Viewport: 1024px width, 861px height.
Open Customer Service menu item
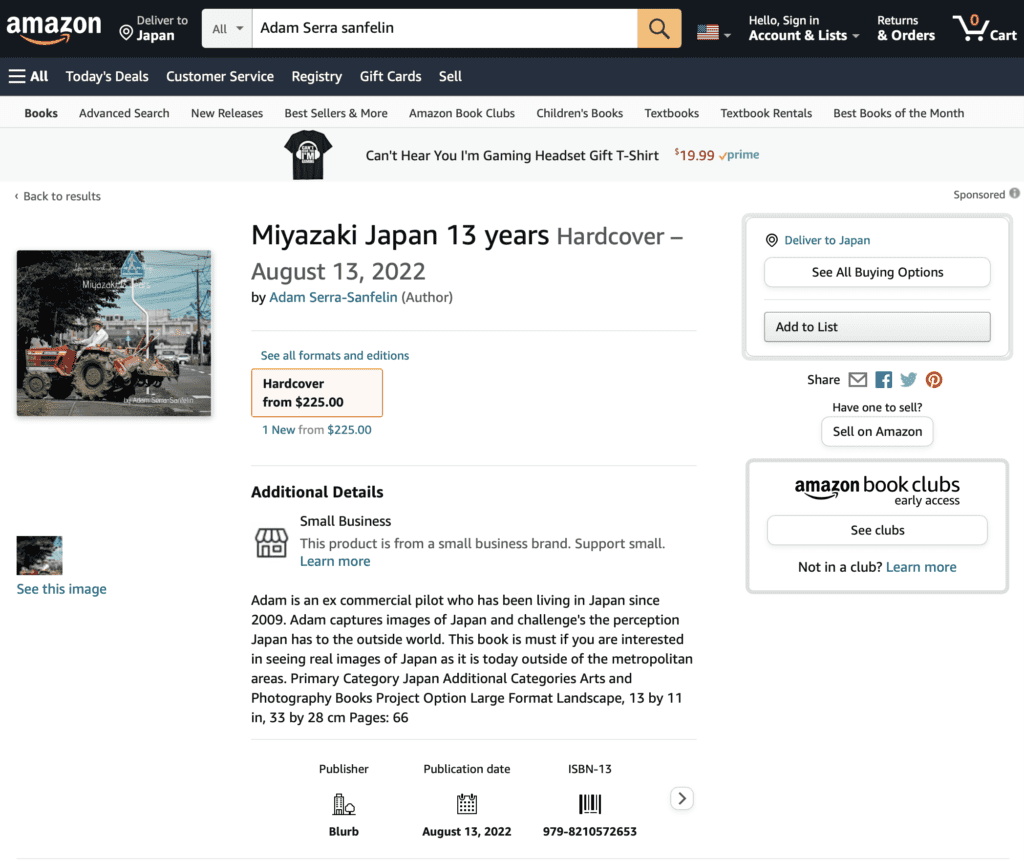point(219,76)
